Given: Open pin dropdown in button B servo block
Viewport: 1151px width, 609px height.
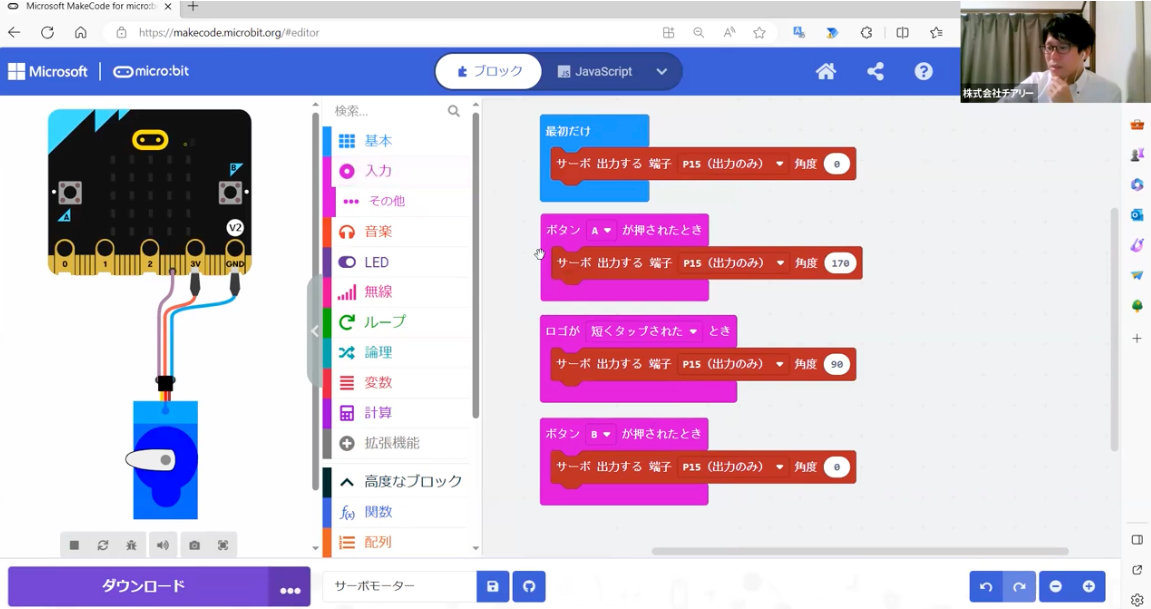Looking at the screenshot, I should coord(732,467).
